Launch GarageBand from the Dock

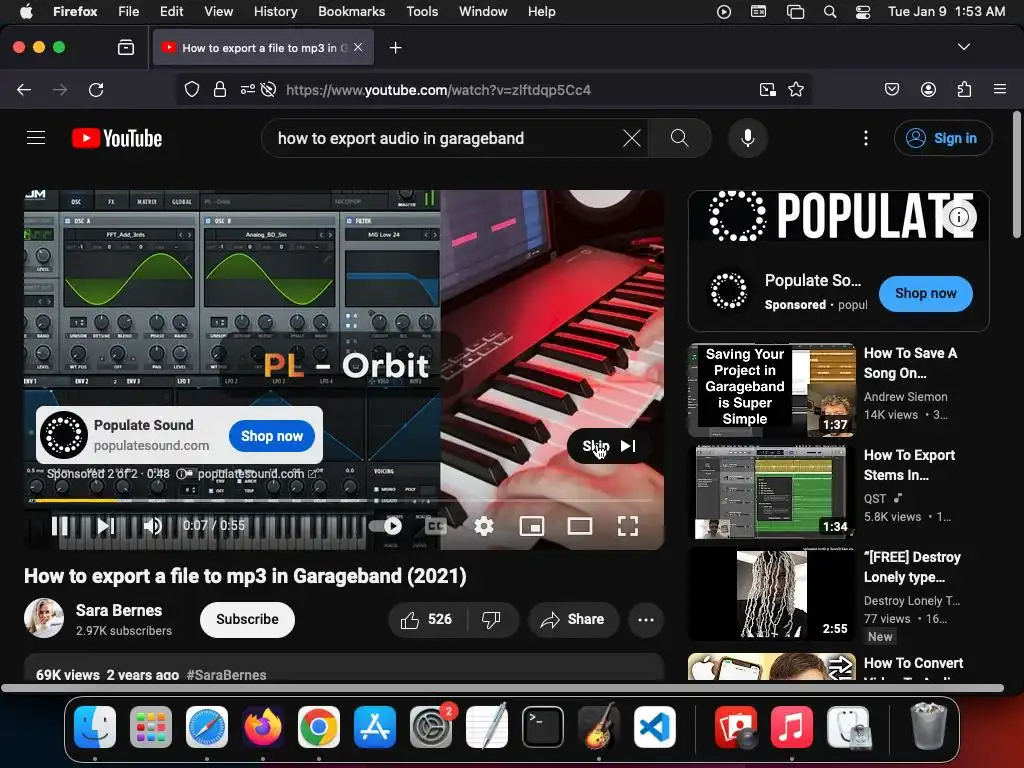[598, 727]
